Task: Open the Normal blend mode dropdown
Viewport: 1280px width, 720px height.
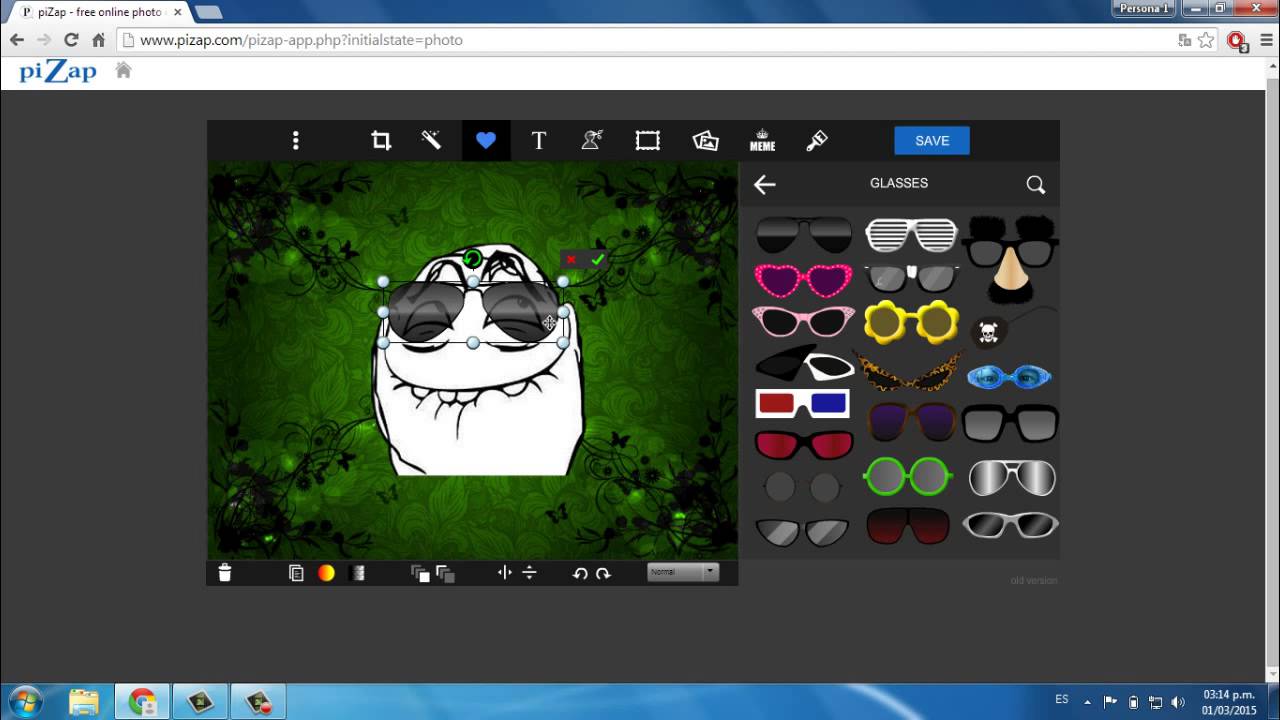Action: (683, 572)
